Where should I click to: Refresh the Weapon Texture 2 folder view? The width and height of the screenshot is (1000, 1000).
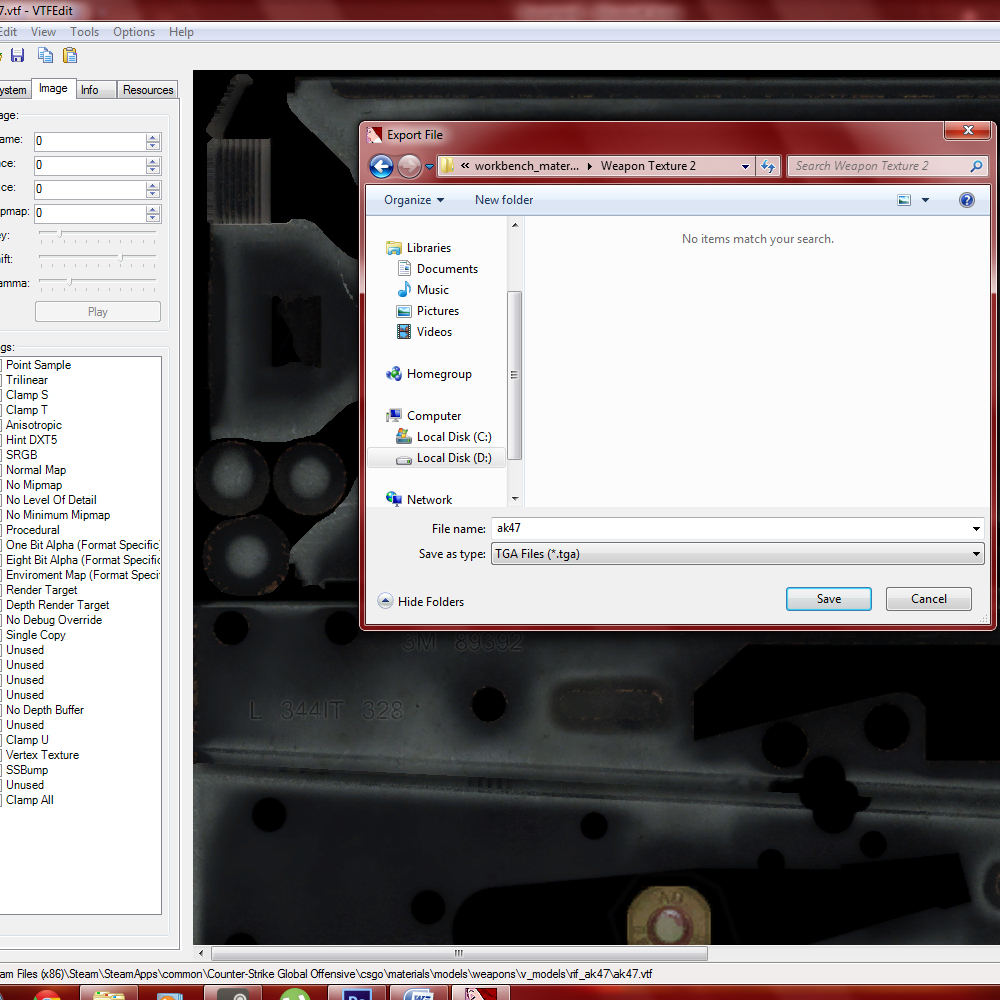[768, 166]
